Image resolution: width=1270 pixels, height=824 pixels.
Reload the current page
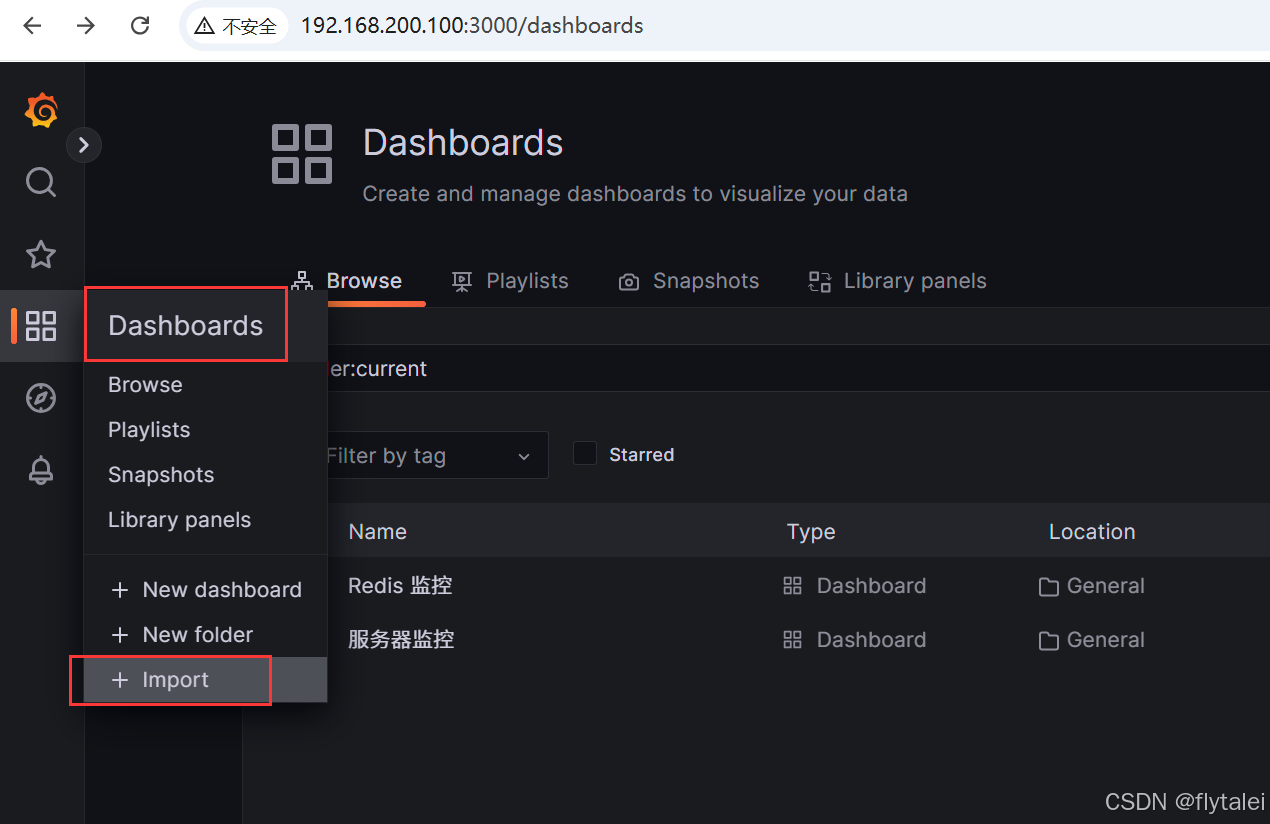click(x=140, y=26)
